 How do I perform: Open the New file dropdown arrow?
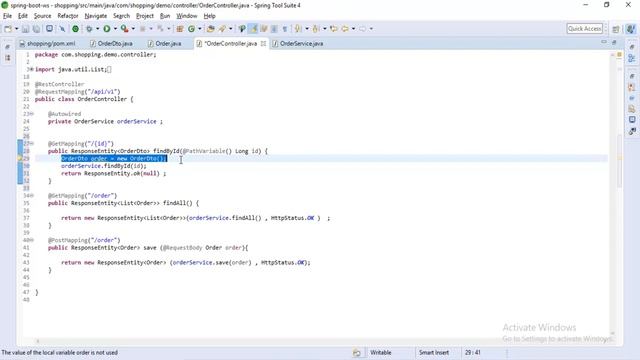click(x=16, y=29)
